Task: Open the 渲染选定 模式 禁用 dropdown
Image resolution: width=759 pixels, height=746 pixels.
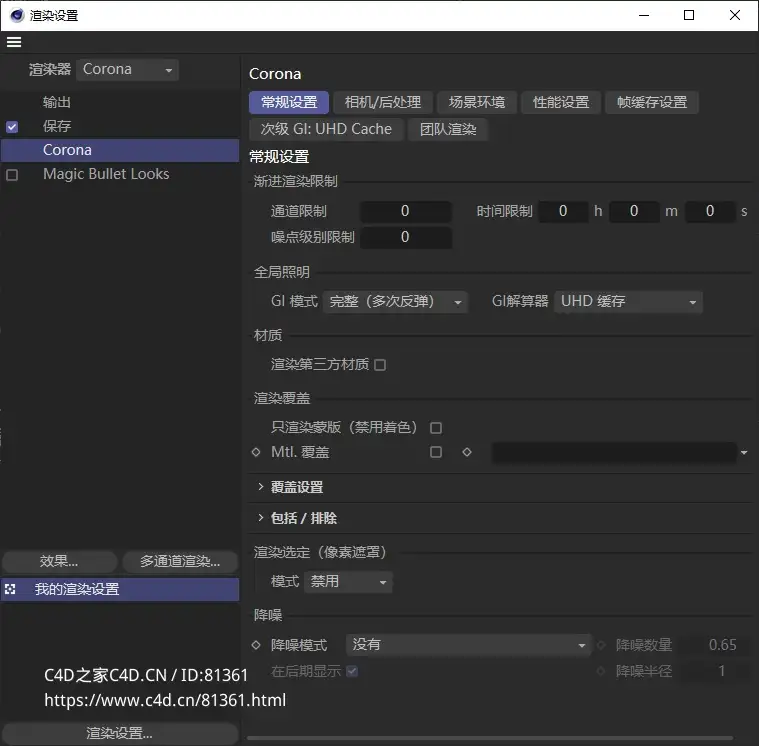Action: pyautogui.click(x=348, y=581)
